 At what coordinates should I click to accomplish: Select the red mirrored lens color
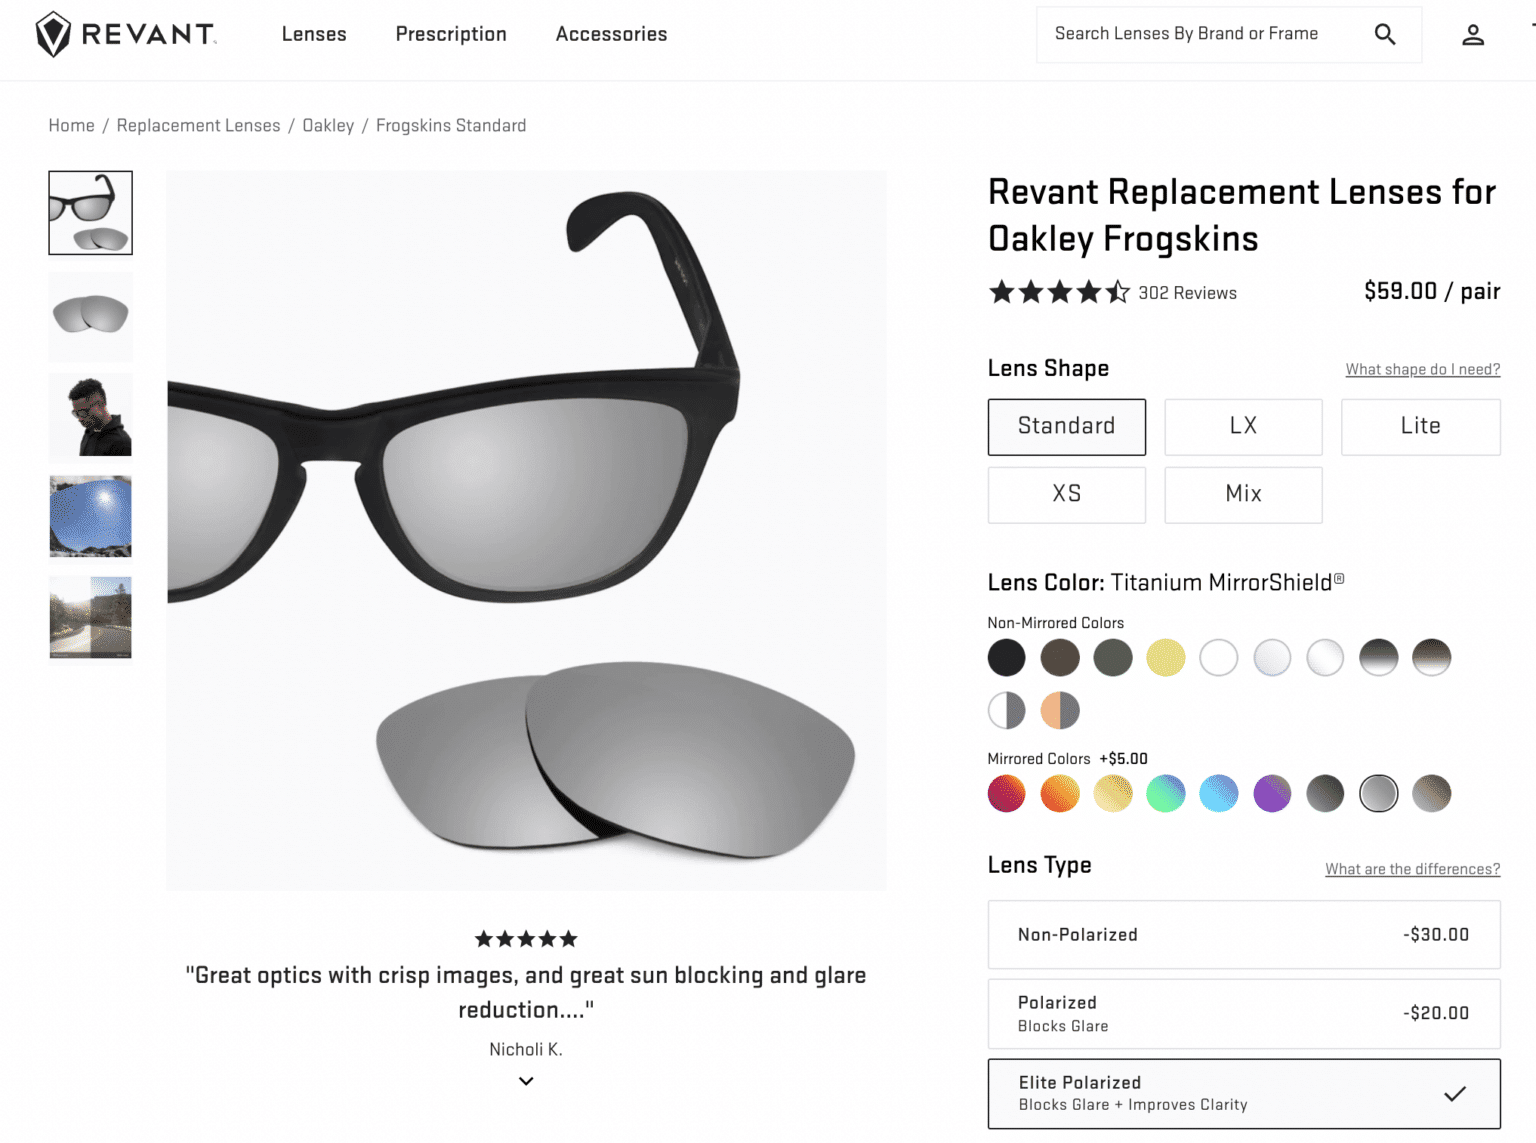(x=1006, y=793)
